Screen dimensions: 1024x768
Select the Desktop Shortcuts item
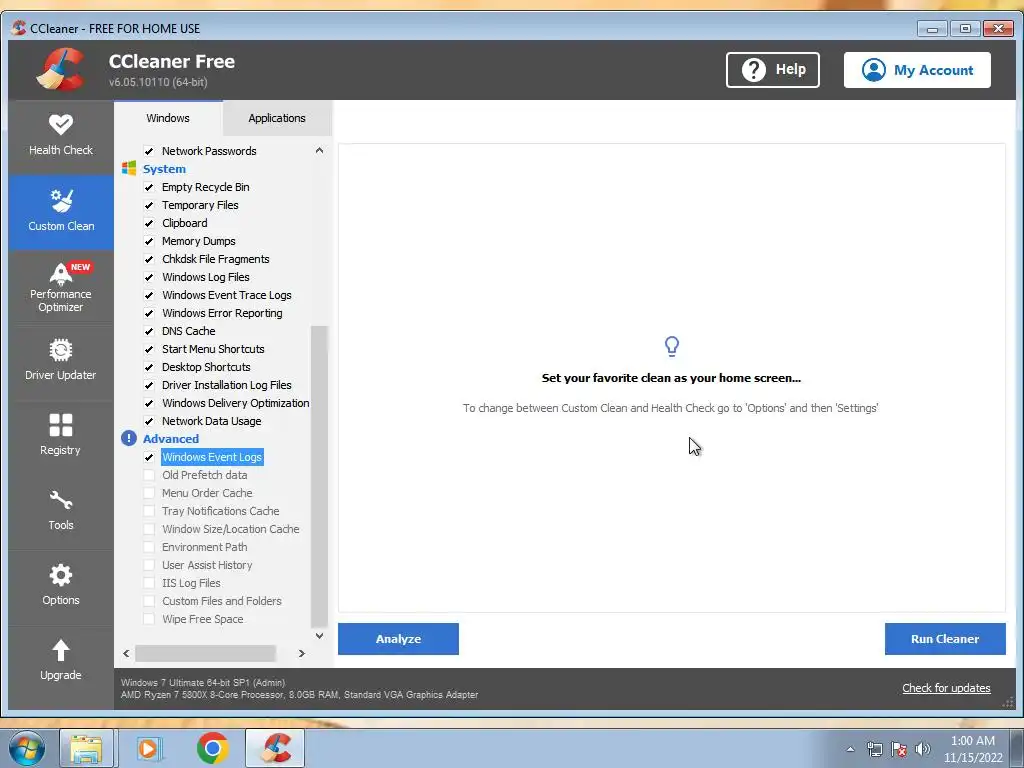tap(206, 367)
